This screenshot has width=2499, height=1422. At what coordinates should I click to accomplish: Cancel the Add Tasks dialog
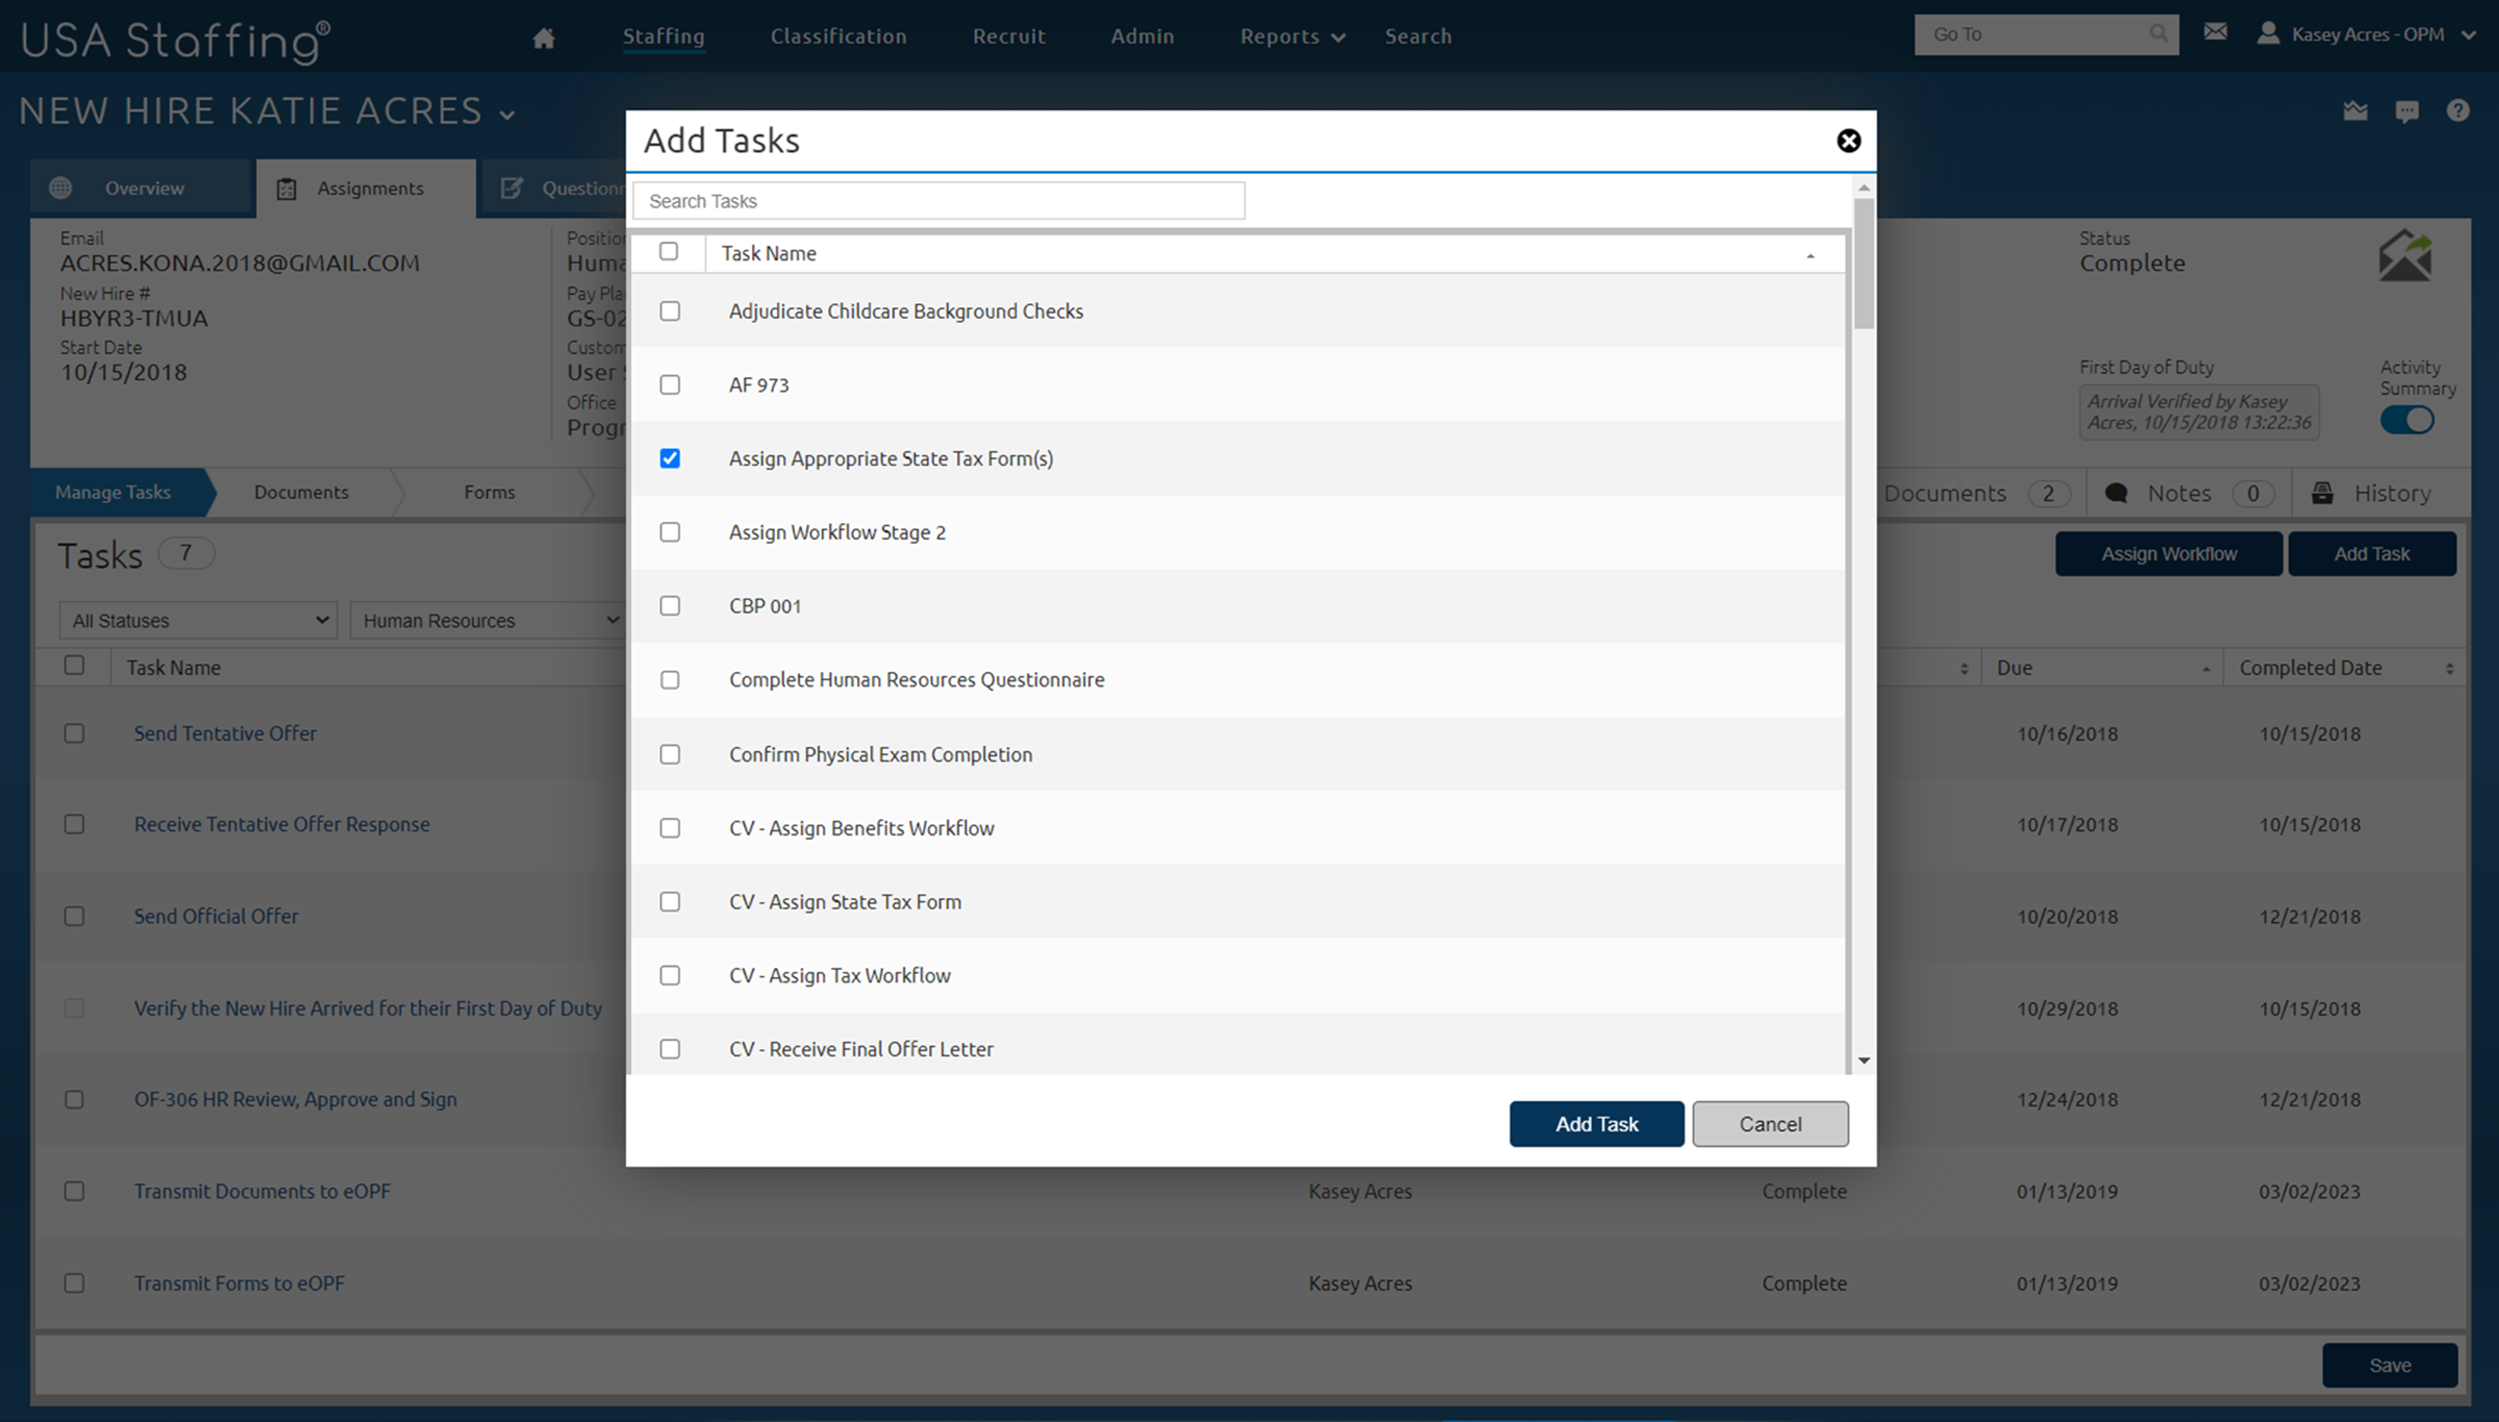click(1770, 1124)
